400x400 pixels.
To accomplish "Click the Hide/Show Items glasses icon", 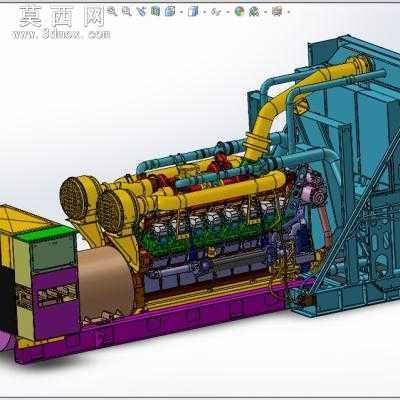I will click(x=216, y=12).
